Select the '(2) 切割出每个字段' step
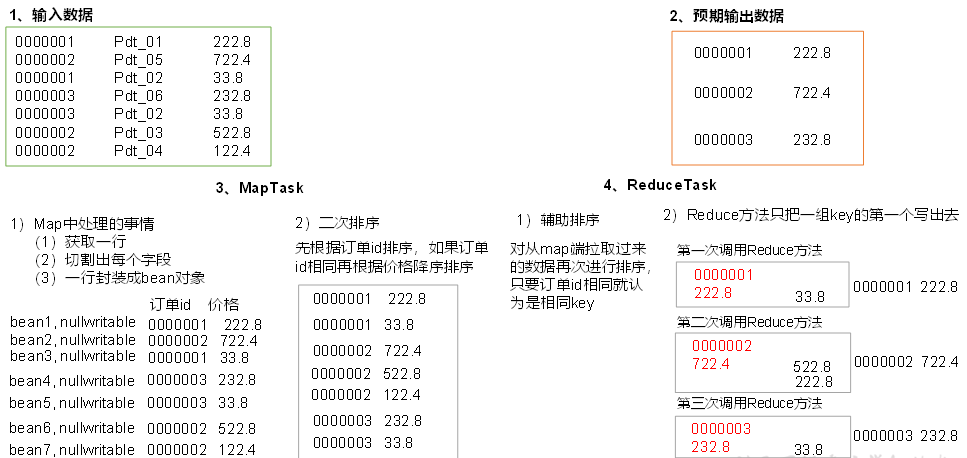Screen dimensions: 967x458 pos(103,260)
